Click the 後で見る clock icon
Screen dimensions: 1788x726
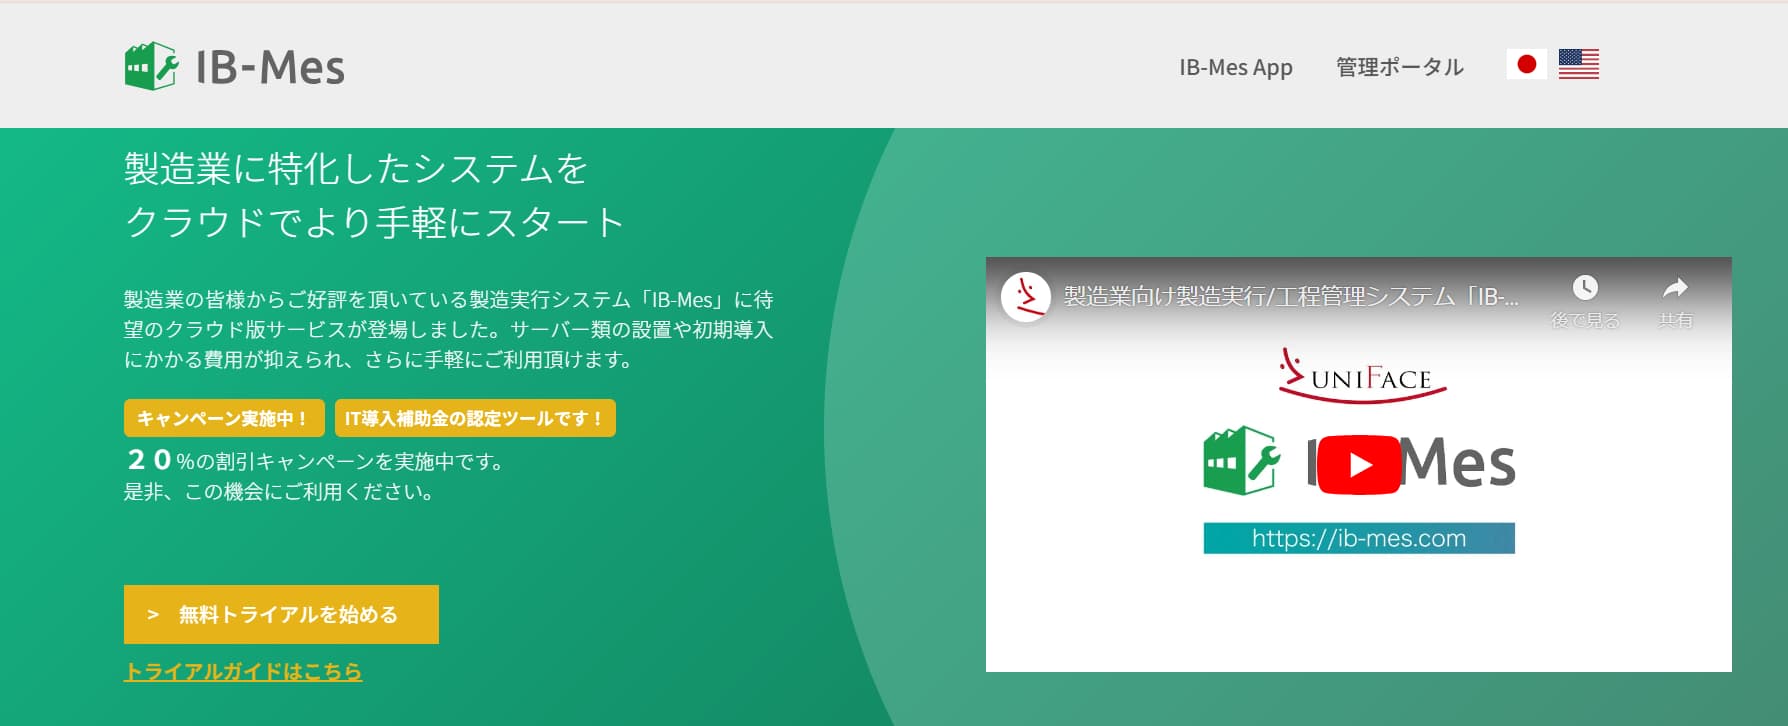(x=1585, y=288)
